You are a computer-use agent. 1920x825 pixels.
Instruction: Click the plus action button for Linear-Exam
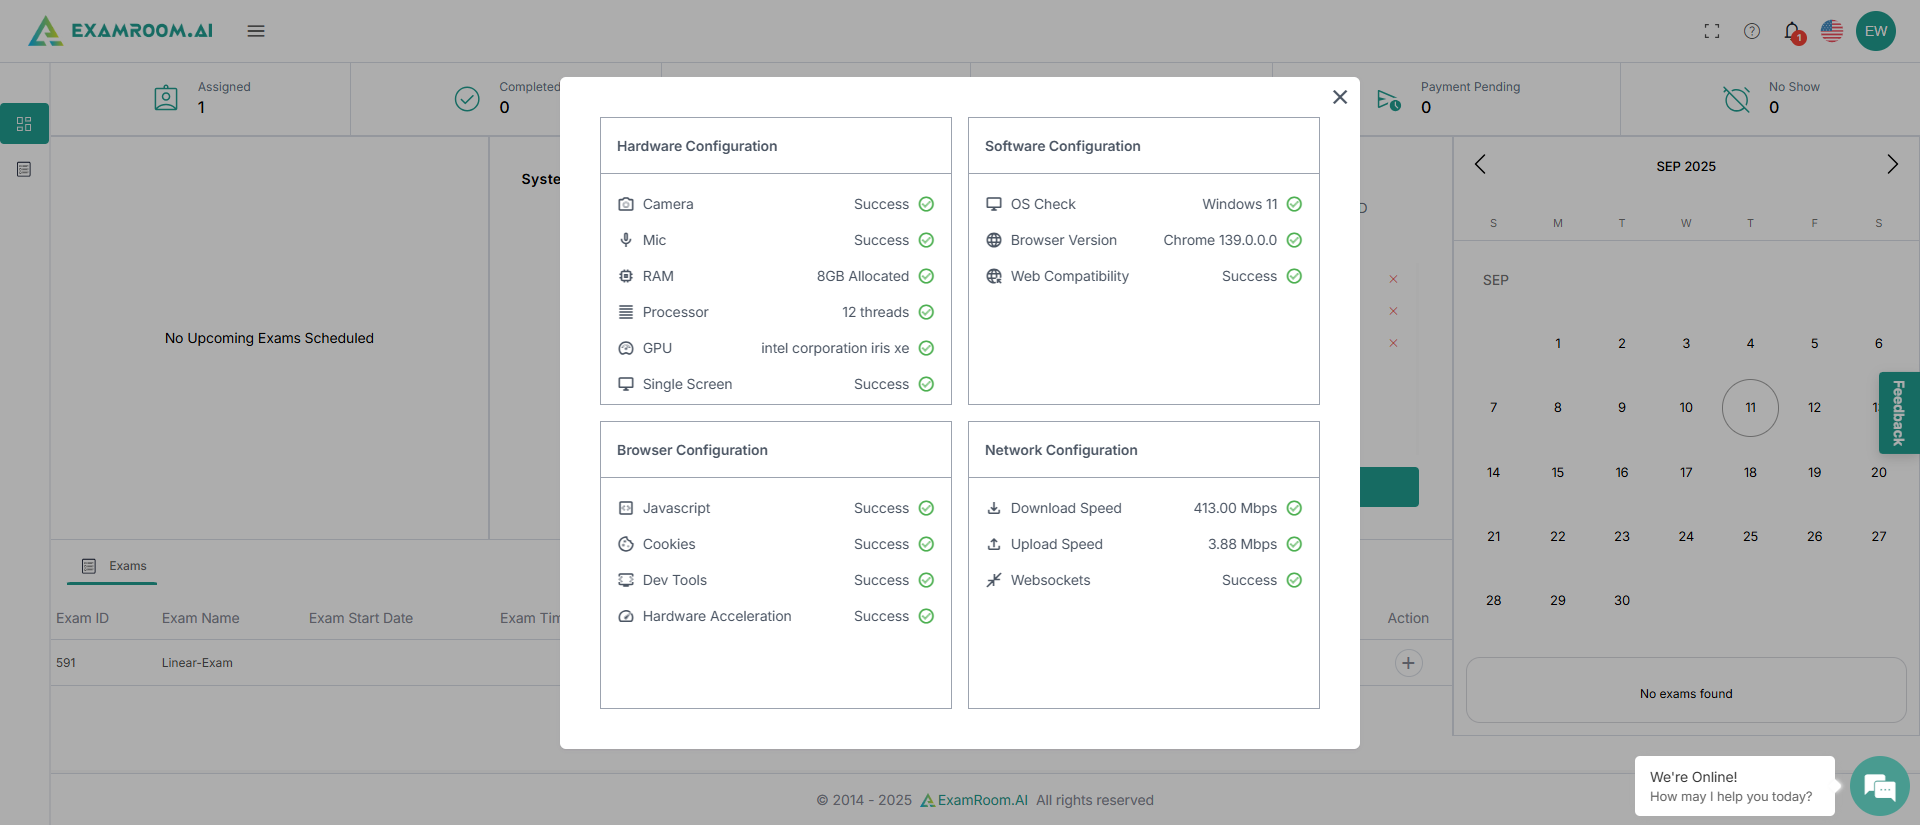click(x=1408, y=663)
